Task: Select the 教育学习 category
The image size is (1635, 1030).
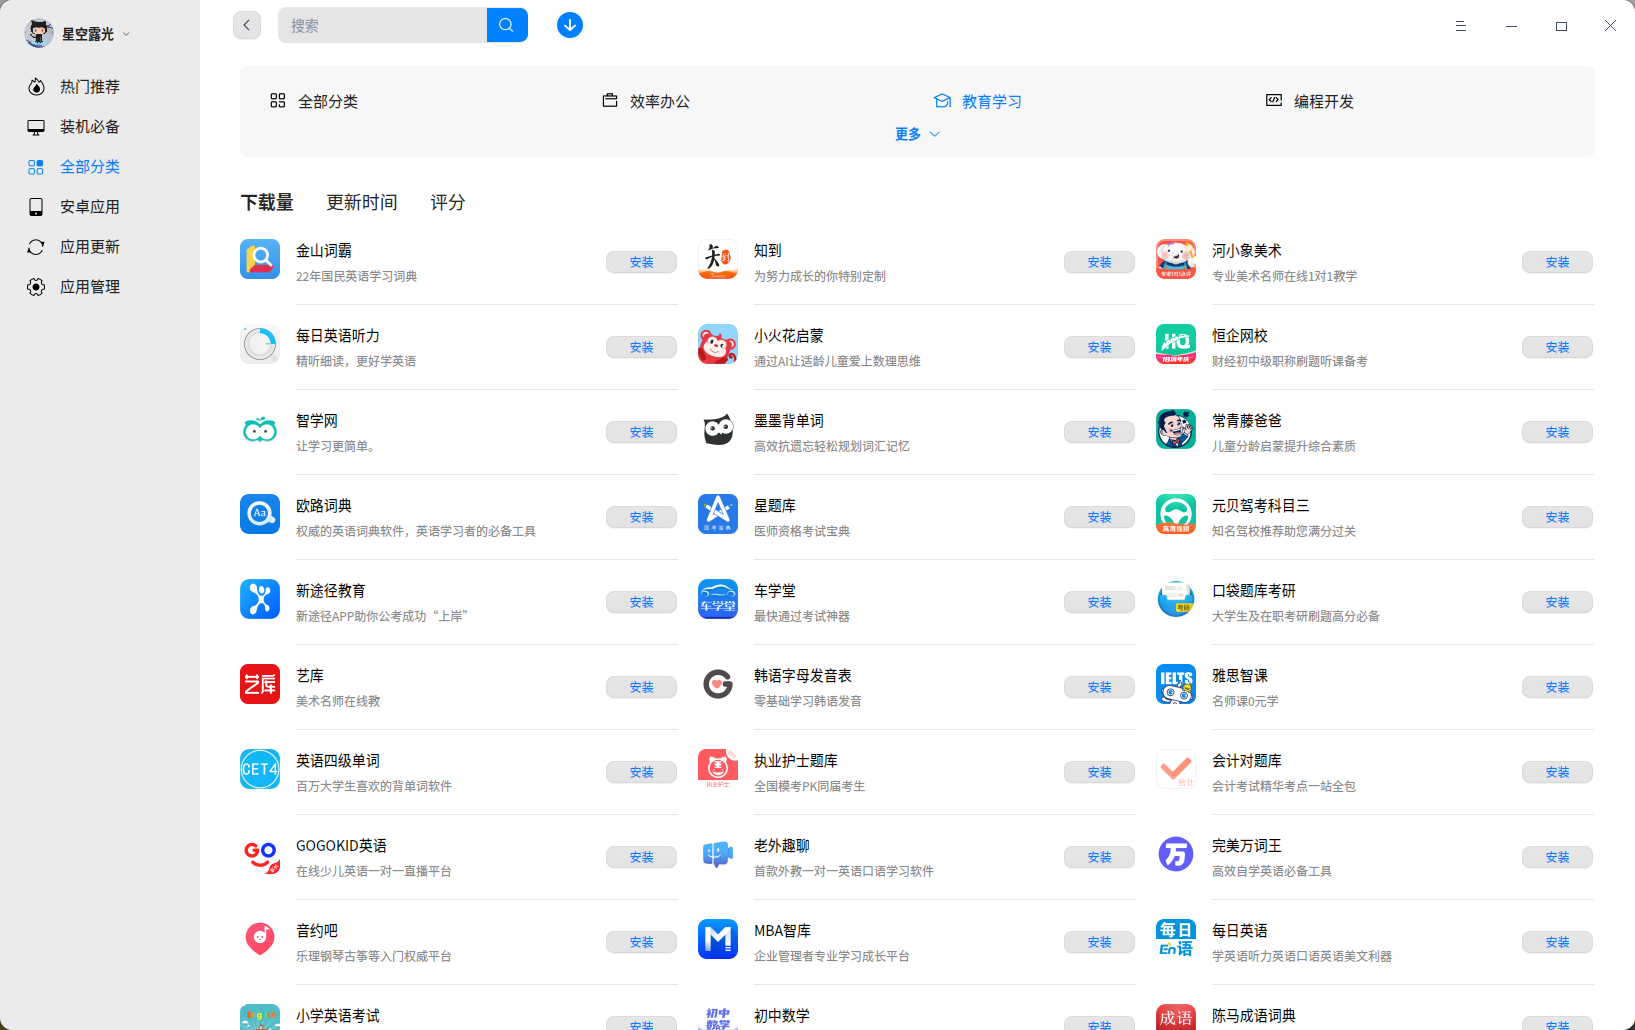Action: pos(978,101)
